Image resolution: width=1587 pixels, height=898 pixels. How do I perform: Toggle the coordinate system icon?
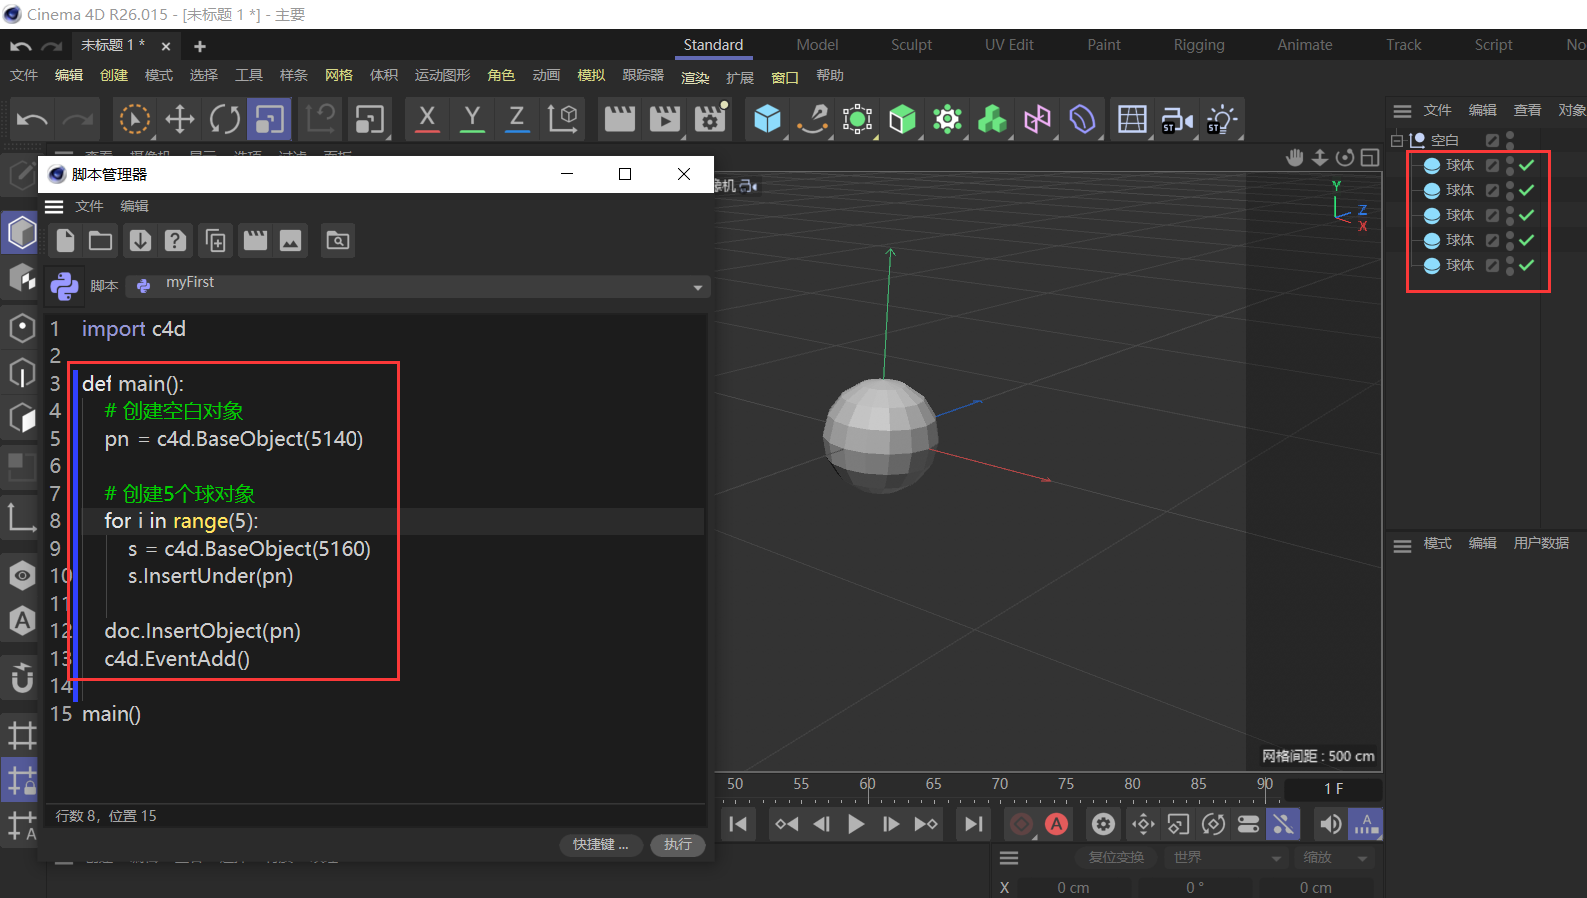564,119
